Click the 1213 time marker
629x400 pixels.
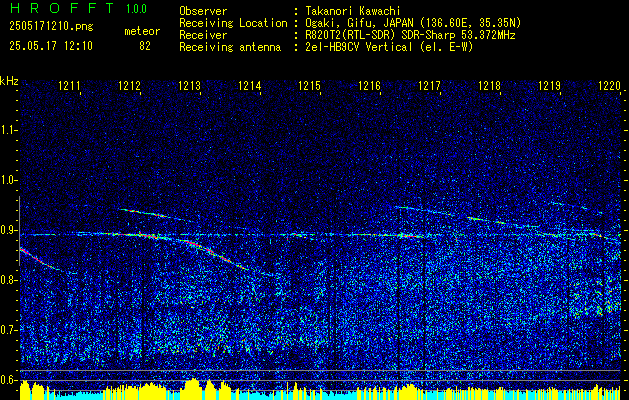[190, 85]
